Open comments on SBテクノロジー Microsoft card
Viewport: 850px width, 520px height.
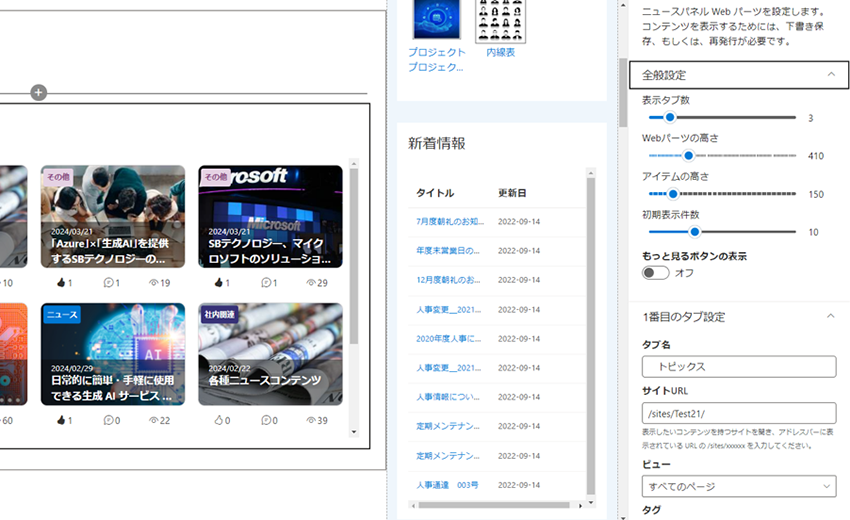tap(266, 283)
